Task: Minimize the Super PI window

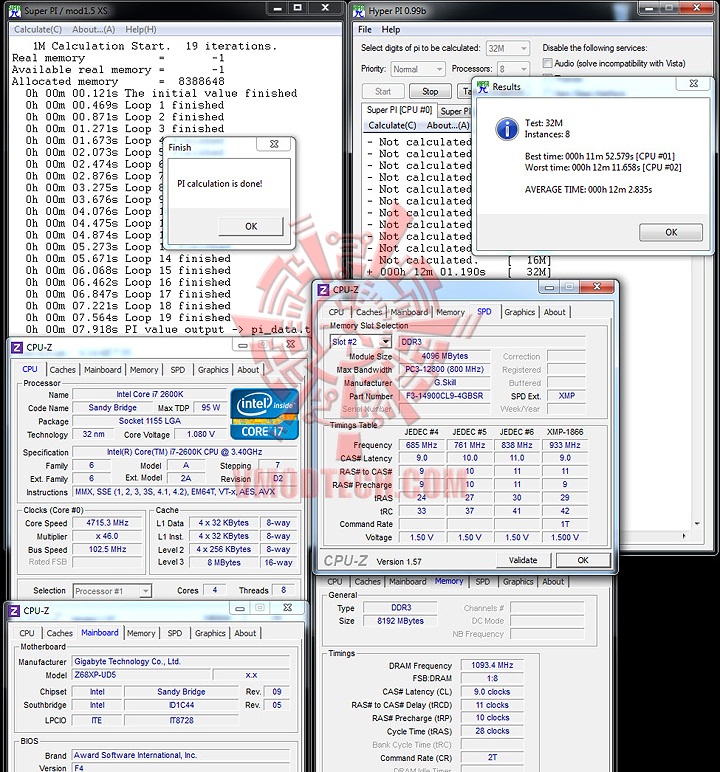Action: coord(278,8)
